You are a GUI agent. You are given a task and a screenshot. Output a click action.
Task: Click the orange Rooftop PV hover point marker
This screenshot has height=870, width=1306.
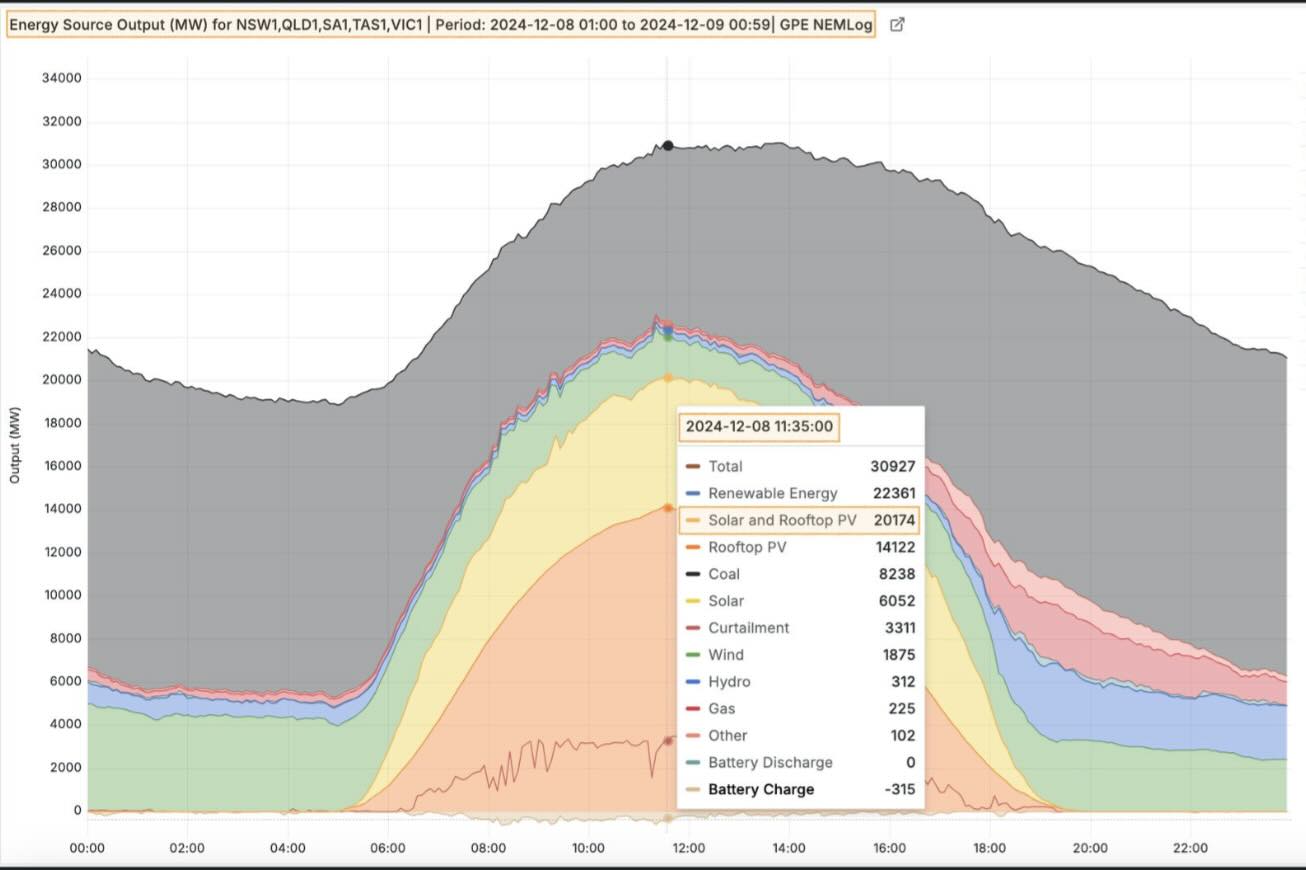[x=668, y=508]
